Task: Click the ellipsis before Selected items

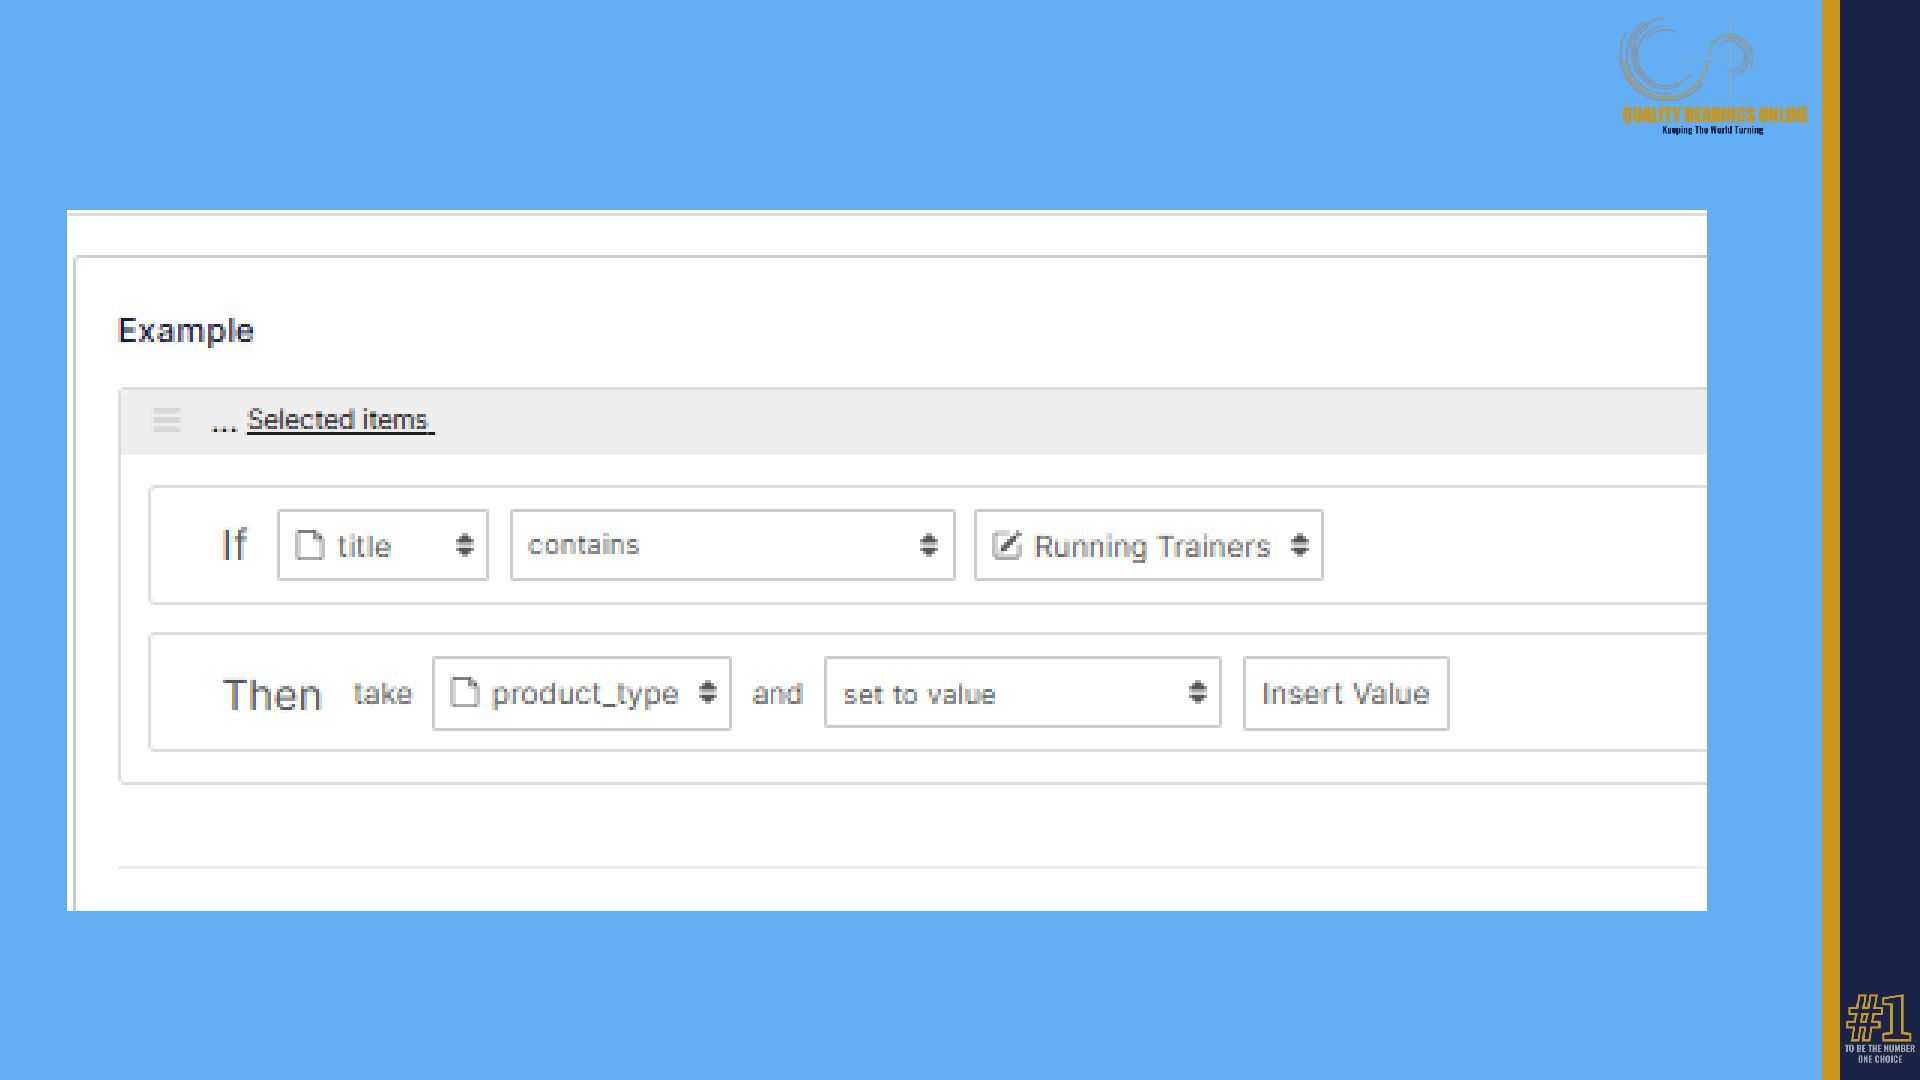Action: pos(223,423)
